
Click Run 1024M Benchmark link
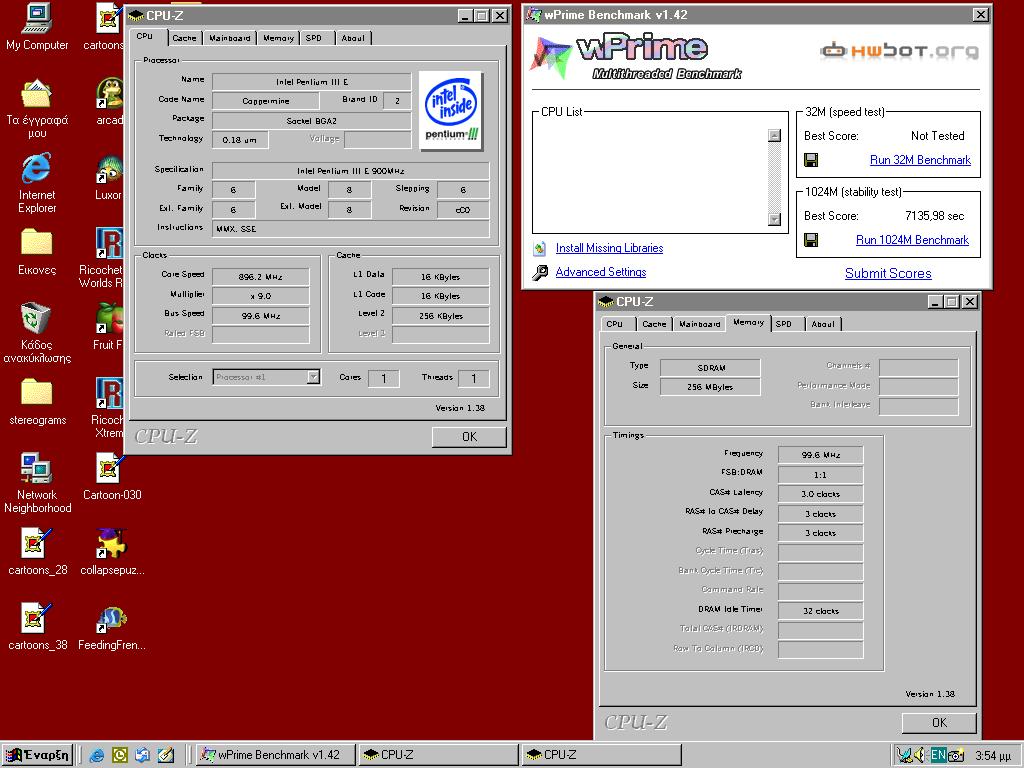pyautogui.click(x=912, y=240)
